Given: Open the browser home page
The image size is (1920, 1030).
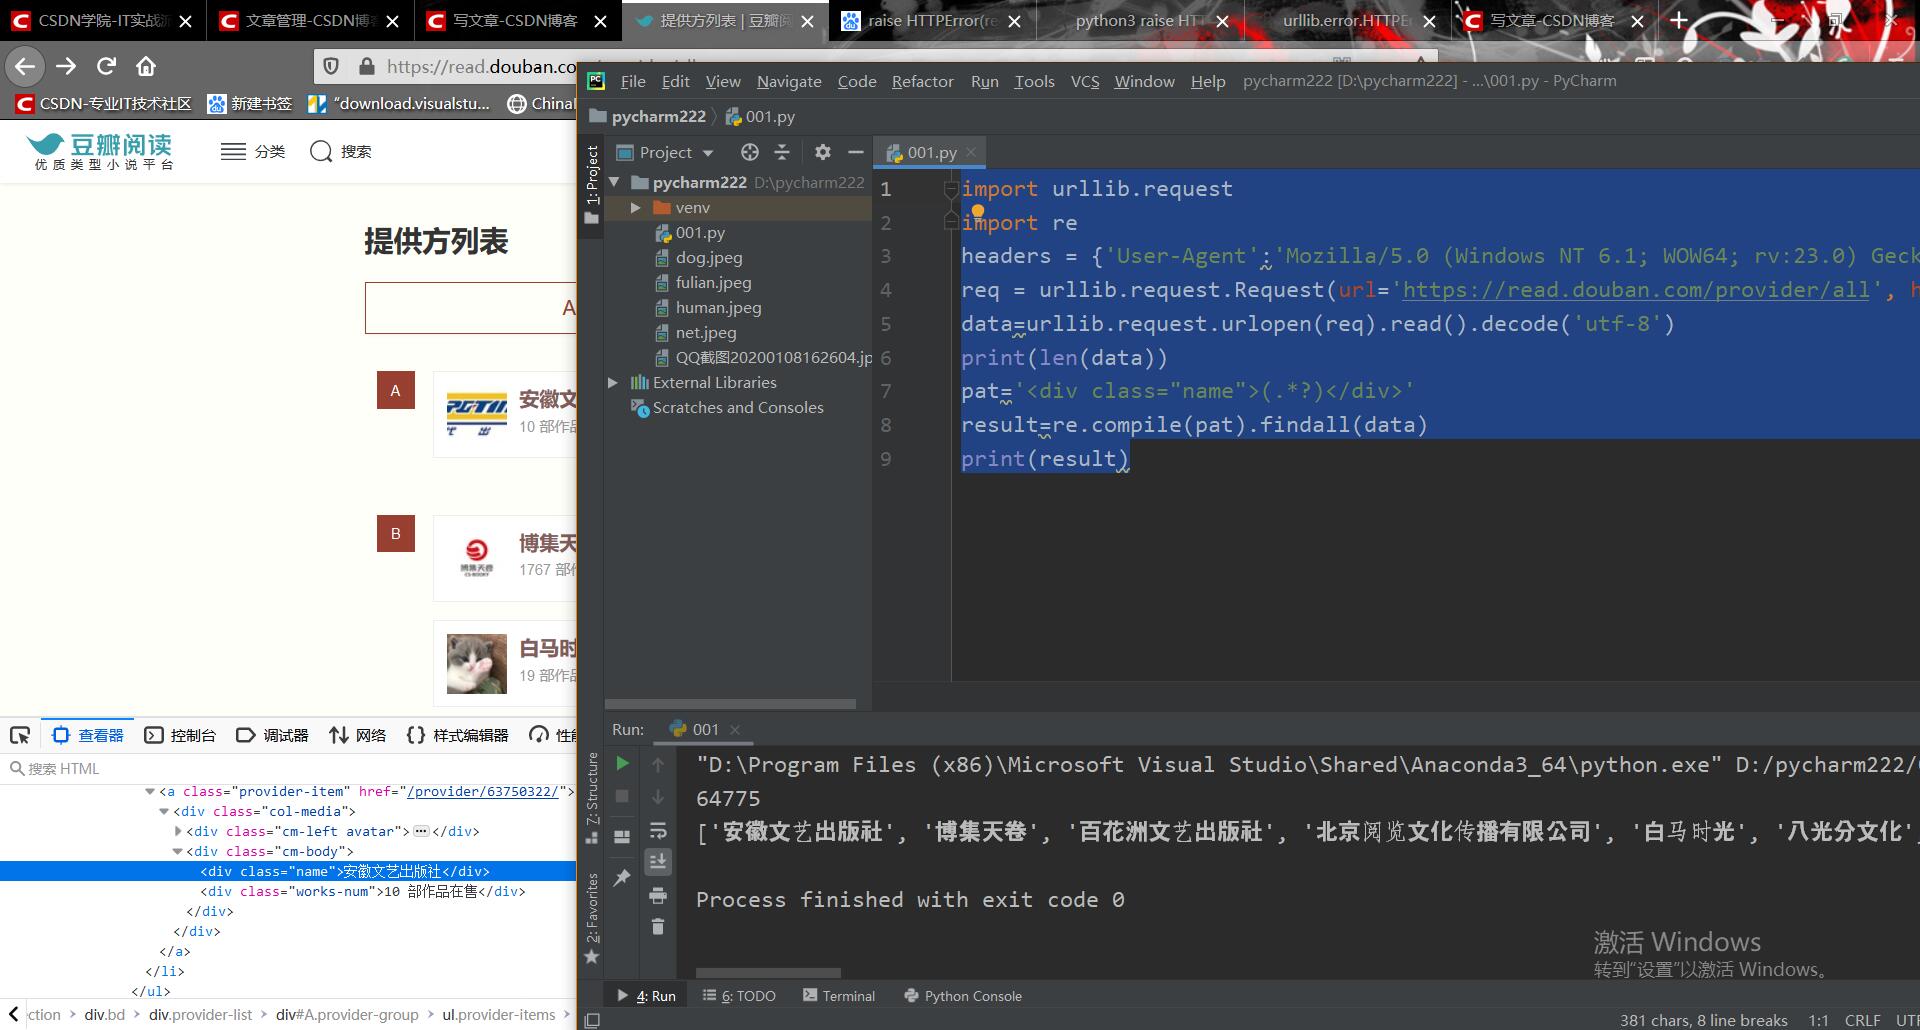Looking at the screenshot, I should click(x=146, y=66).
